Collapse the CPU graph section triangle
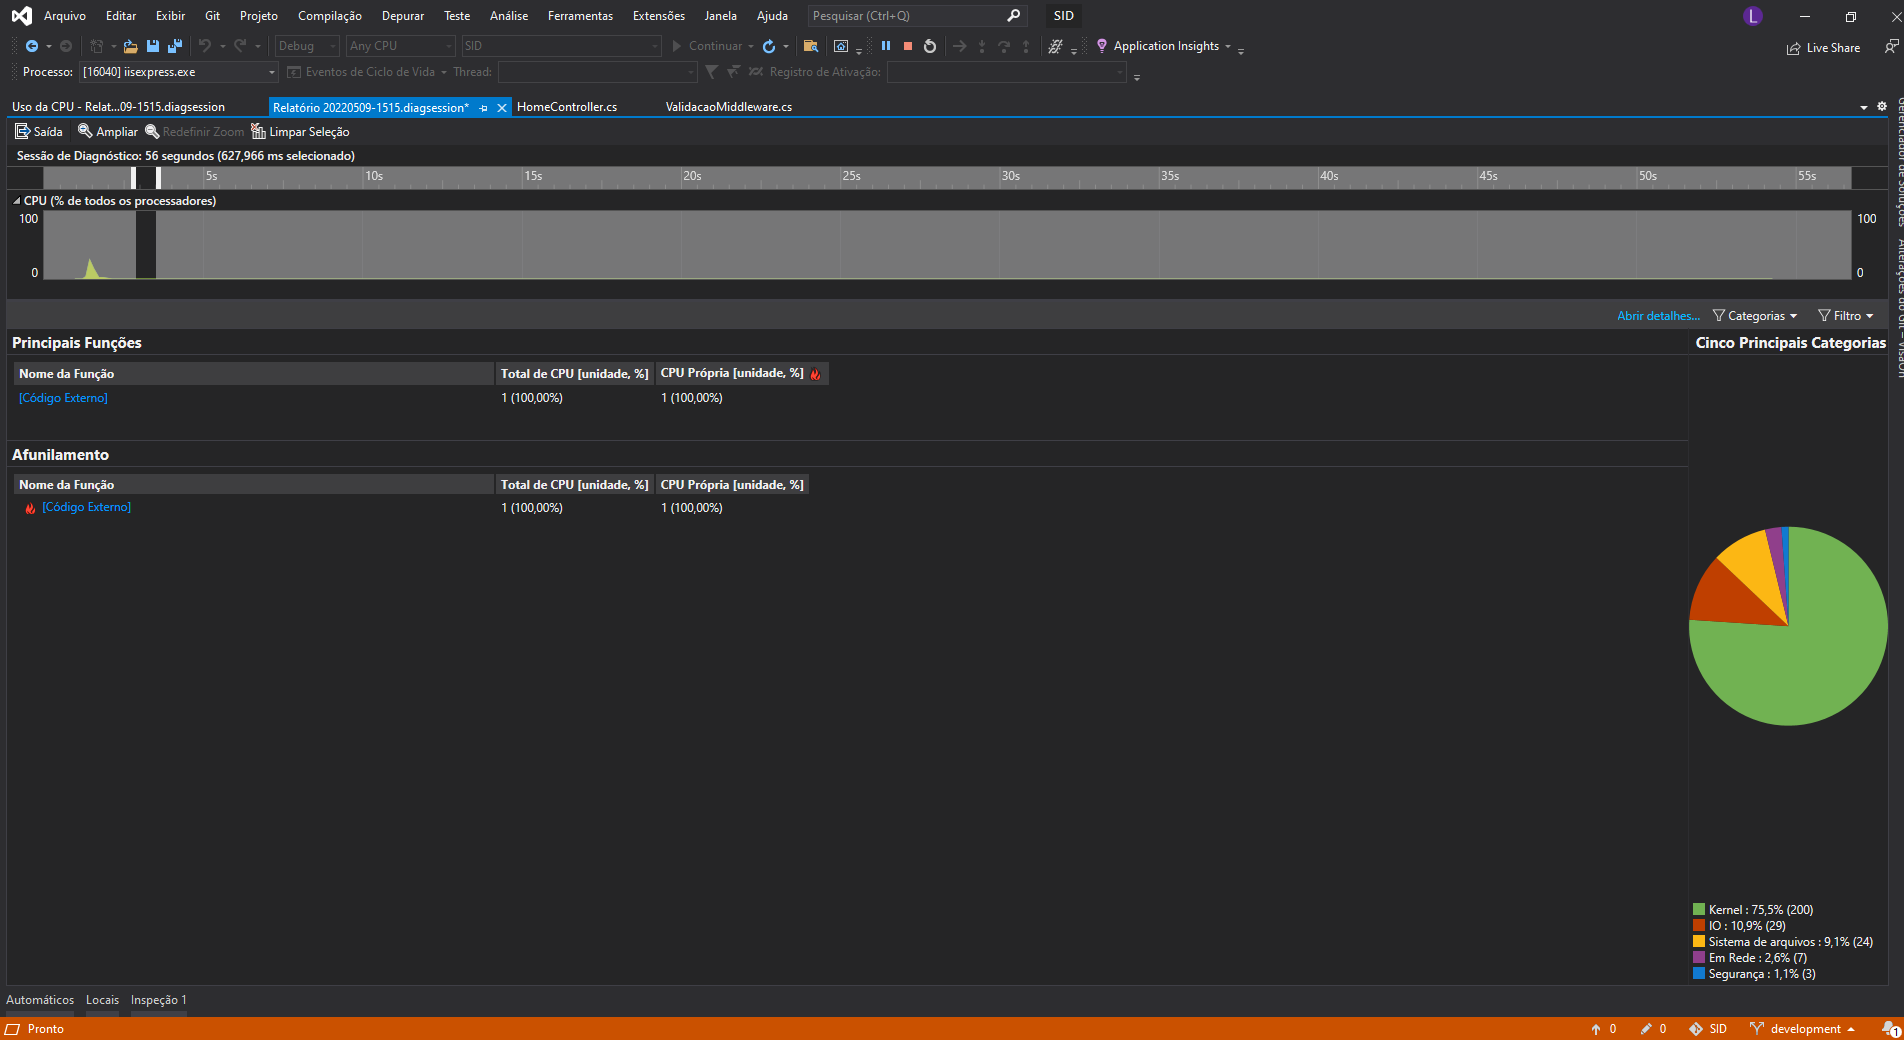This screenshot has width=1904, height=1040. coord(17,201)
